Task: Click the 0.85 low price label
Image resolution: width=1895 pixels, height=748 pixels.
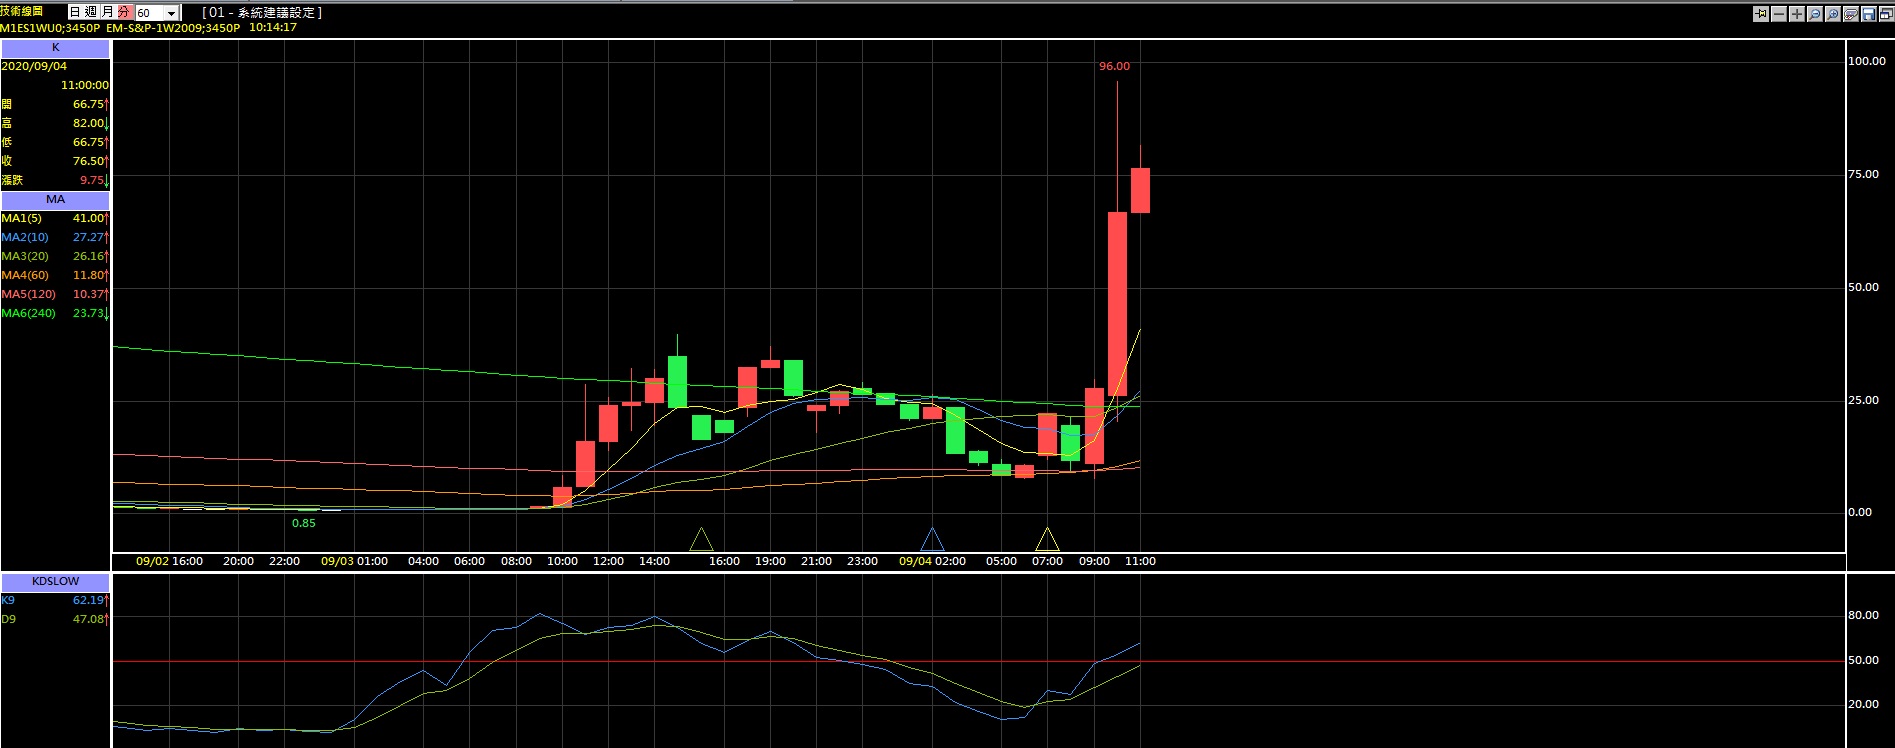Action: (303, 523)
